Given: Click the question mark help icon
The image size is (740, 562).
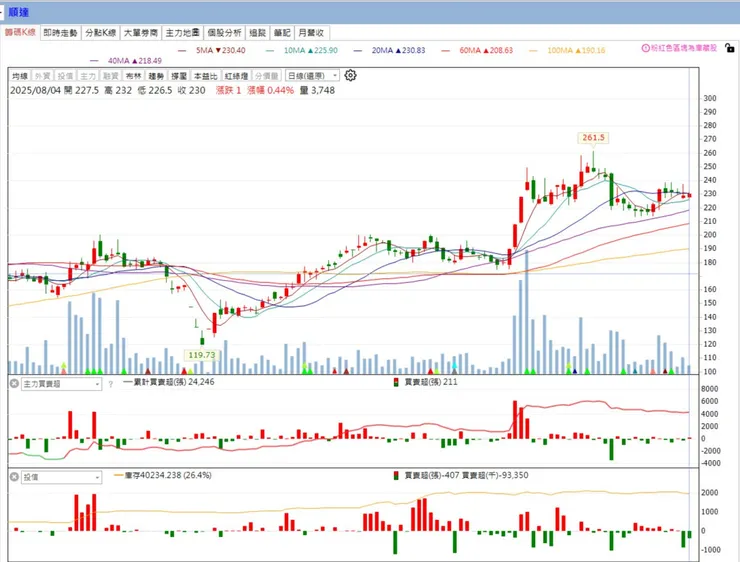Looking at the screenshot, I should point(110,384).
